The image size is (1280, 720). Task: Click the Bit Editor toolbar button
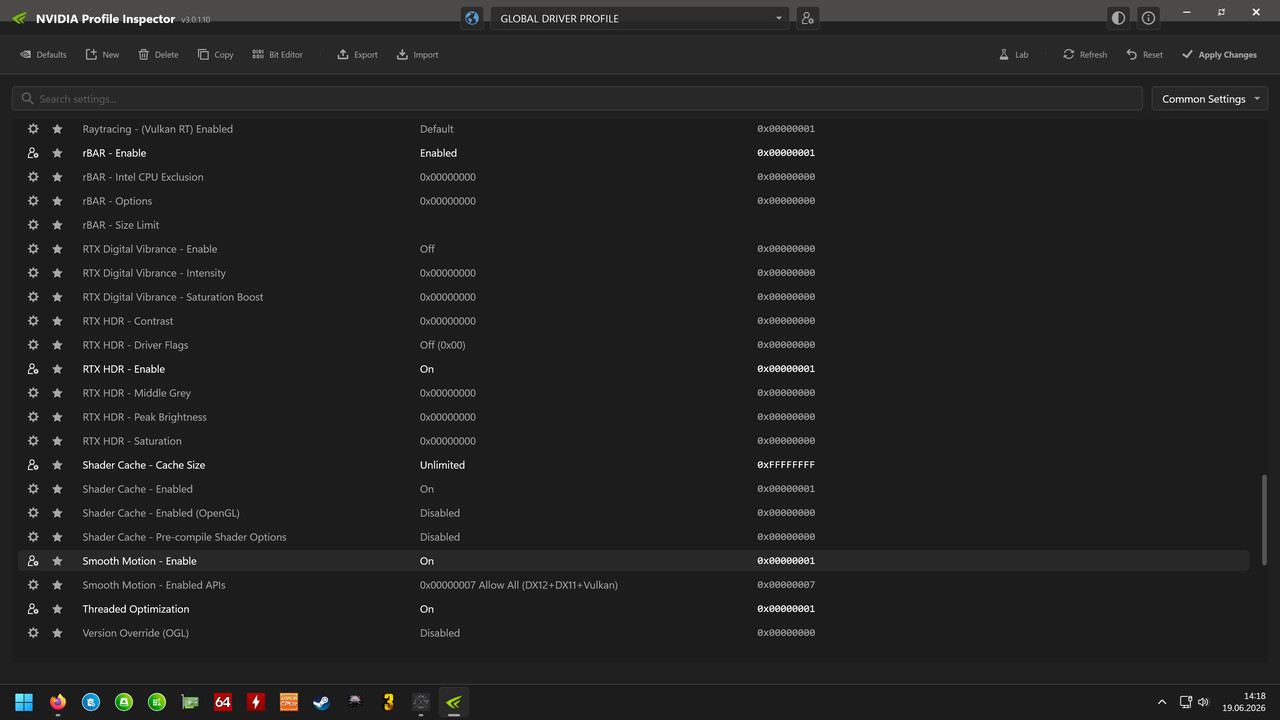click(277, 55)
